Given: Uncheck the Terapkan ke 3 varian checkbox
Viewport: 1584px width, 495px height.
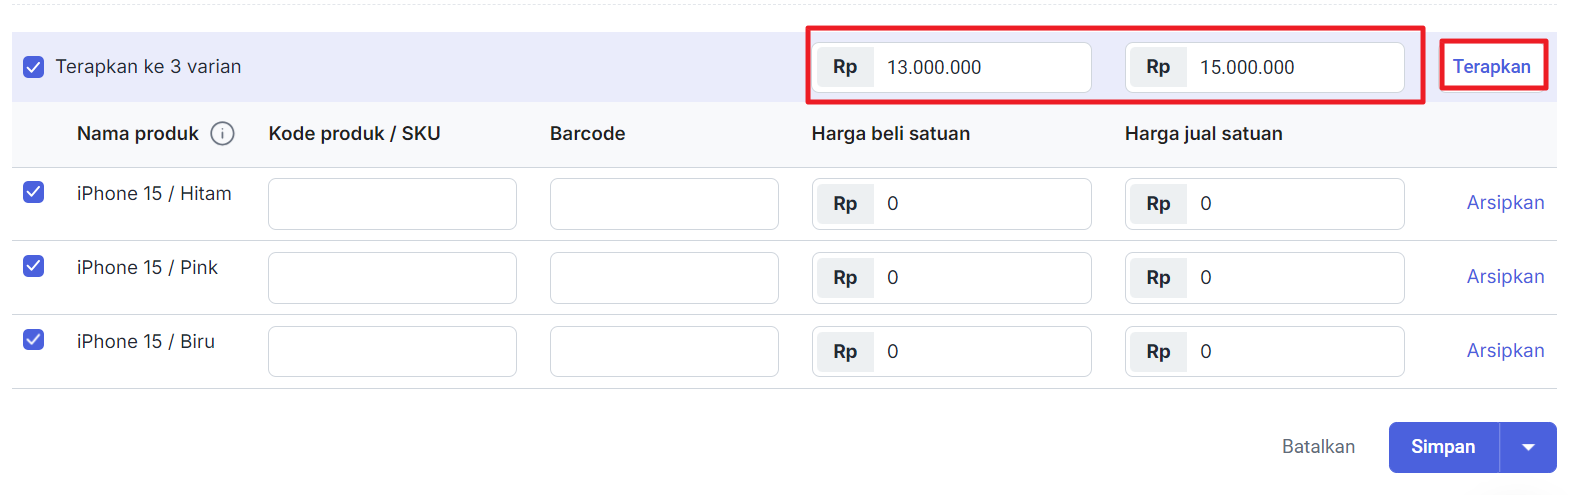Looking at the screenshot, I should point(34,67).
